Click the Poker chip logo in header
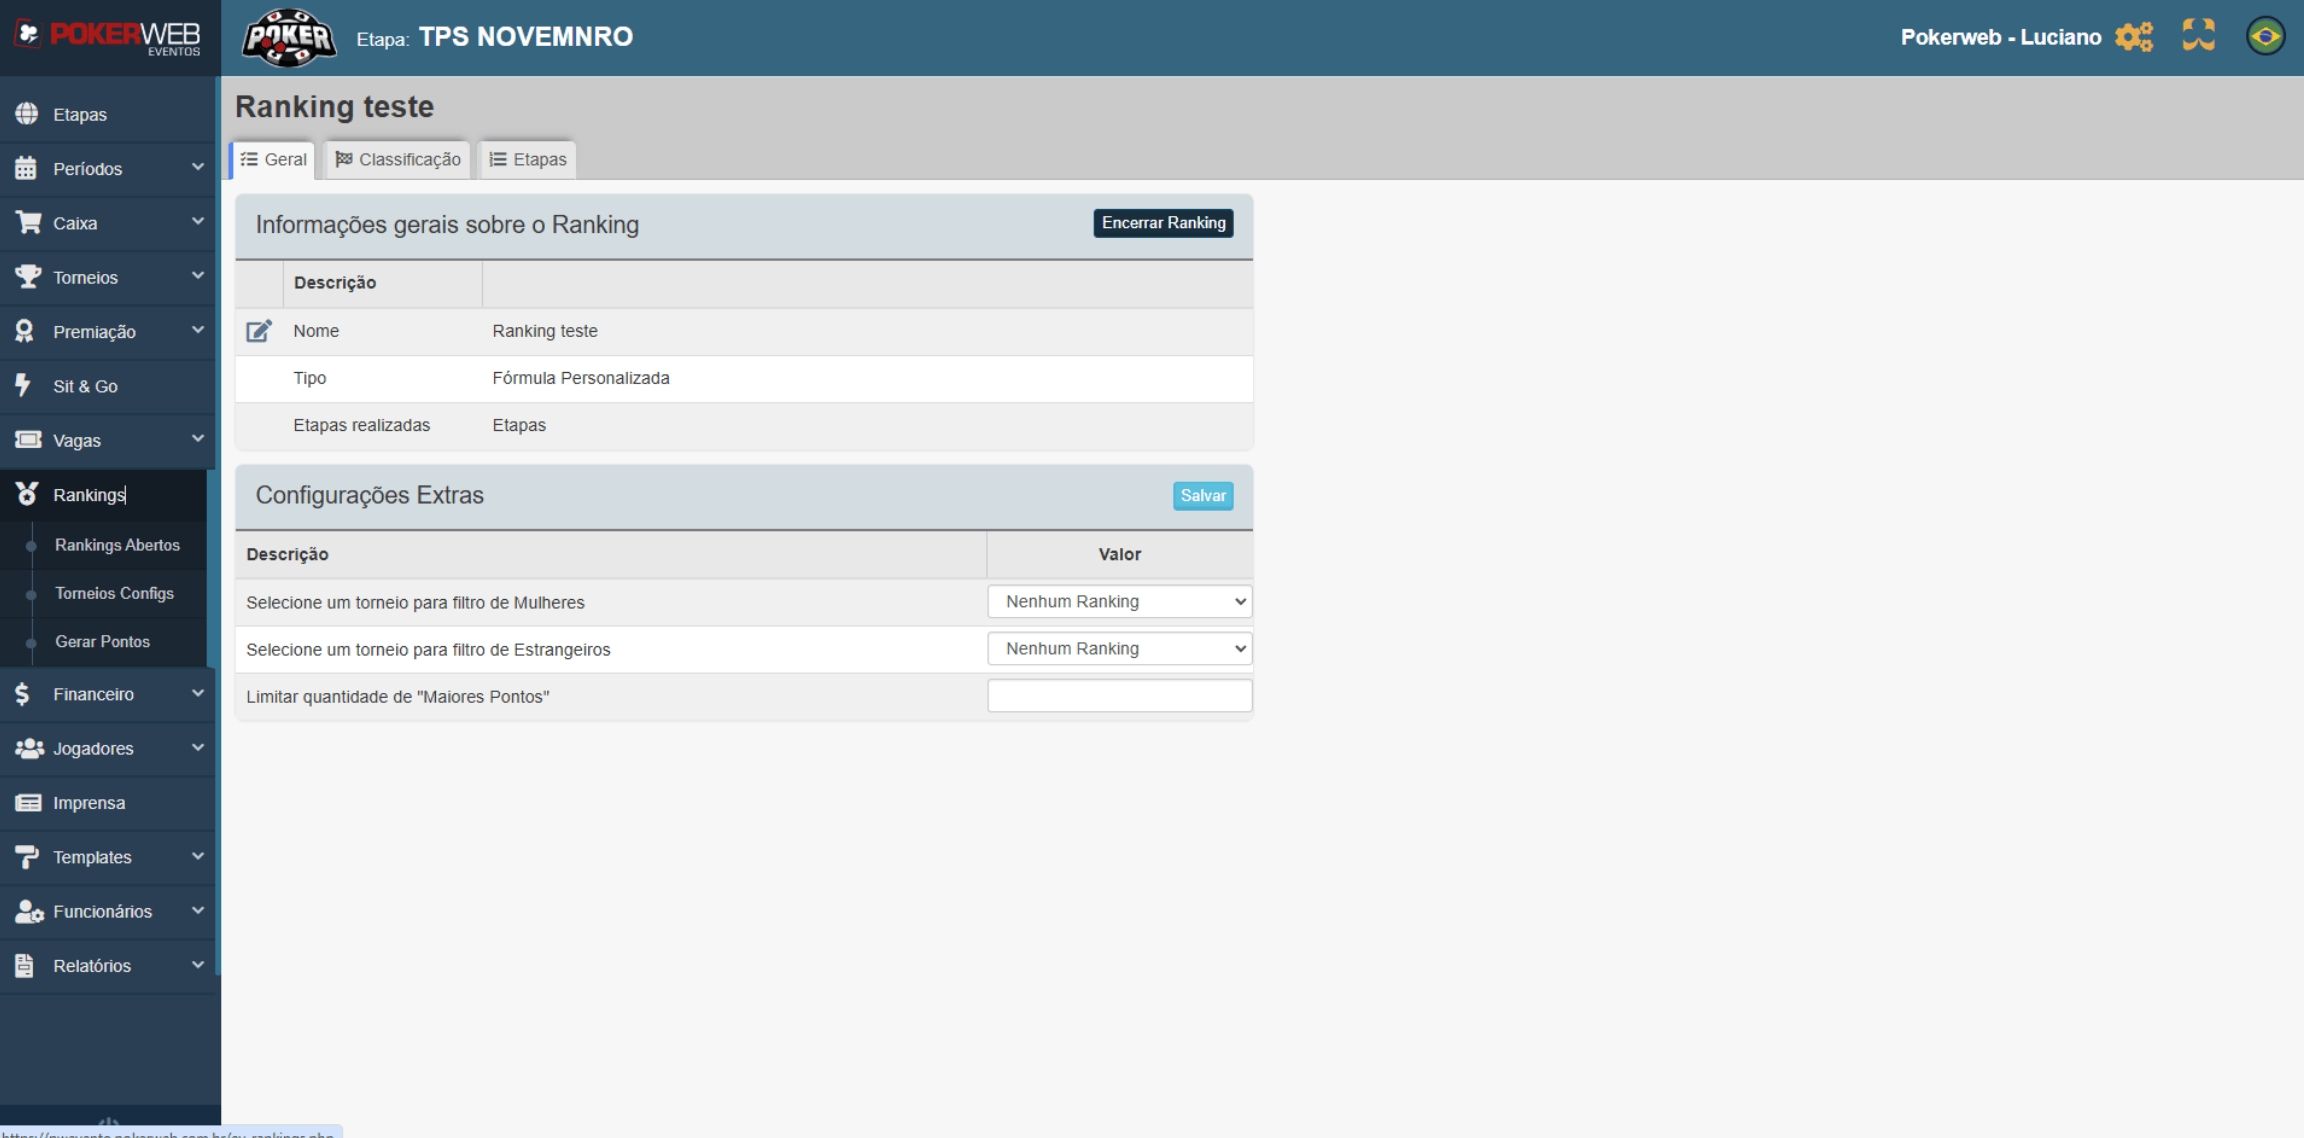The height and width of the screenshot is (1138, 2304). pos(289,38)
